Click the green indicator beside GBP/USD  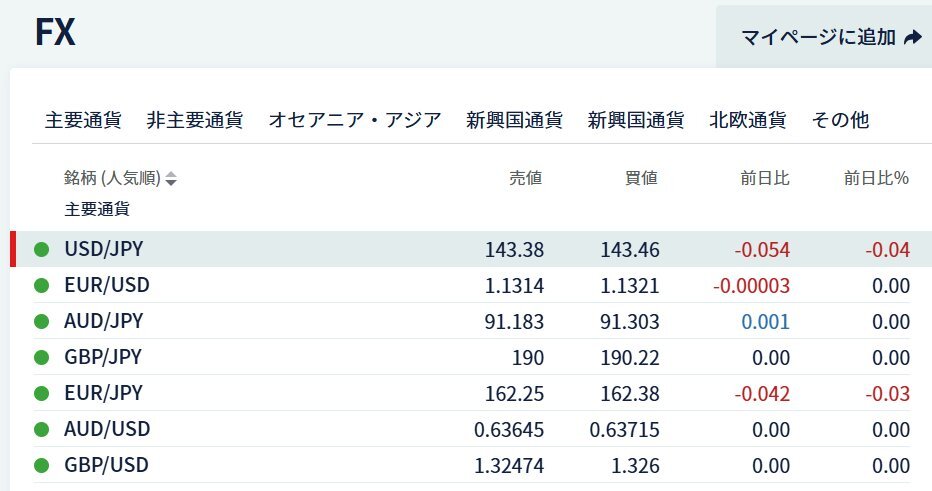(x=41, y=465)
